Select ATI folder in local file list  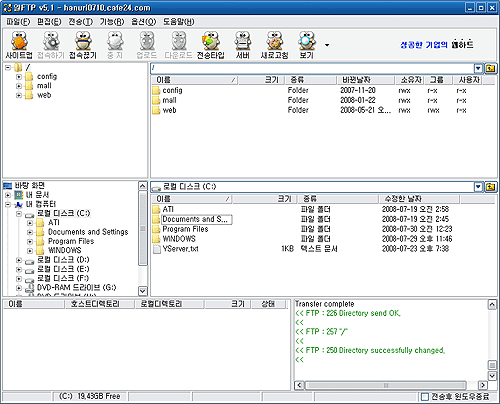[x=168, y=209]
